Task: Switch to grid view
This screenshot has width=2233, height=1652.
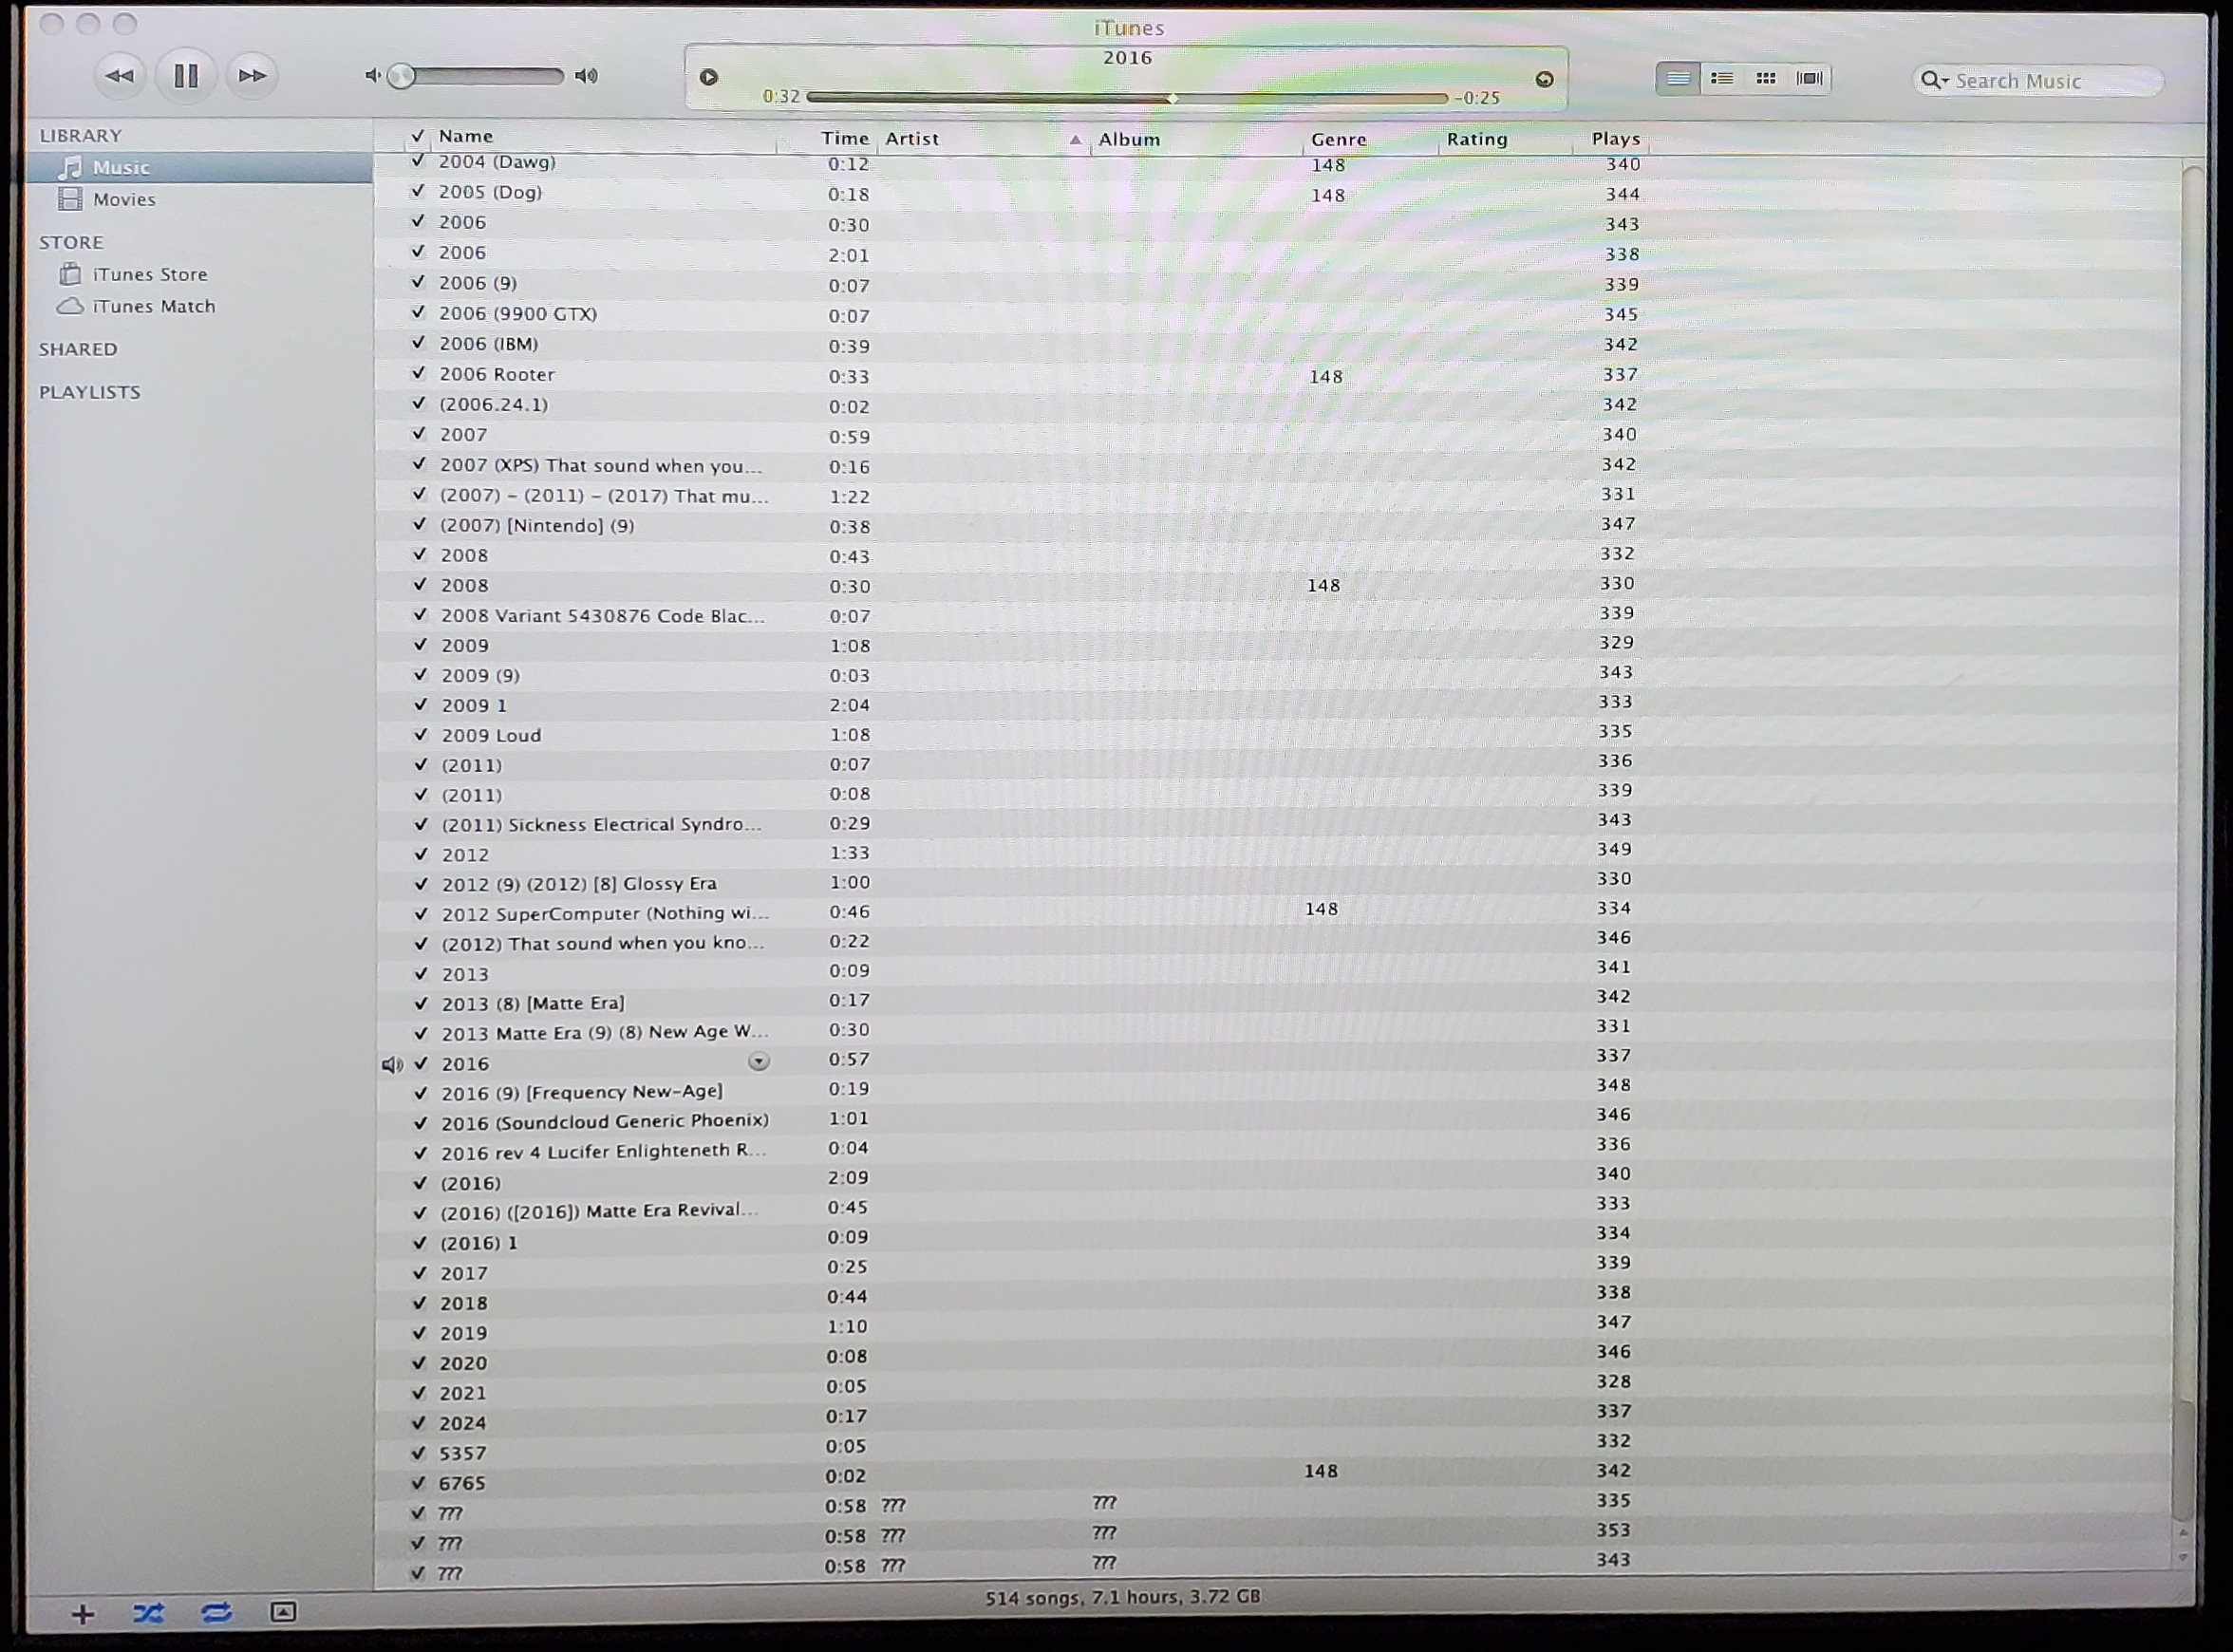Action: (1766, 78)
